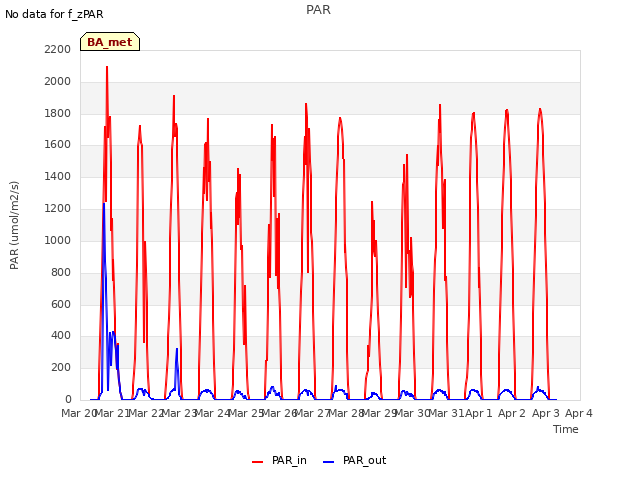Click the 800 y-axis tick label

pos(61,272)
